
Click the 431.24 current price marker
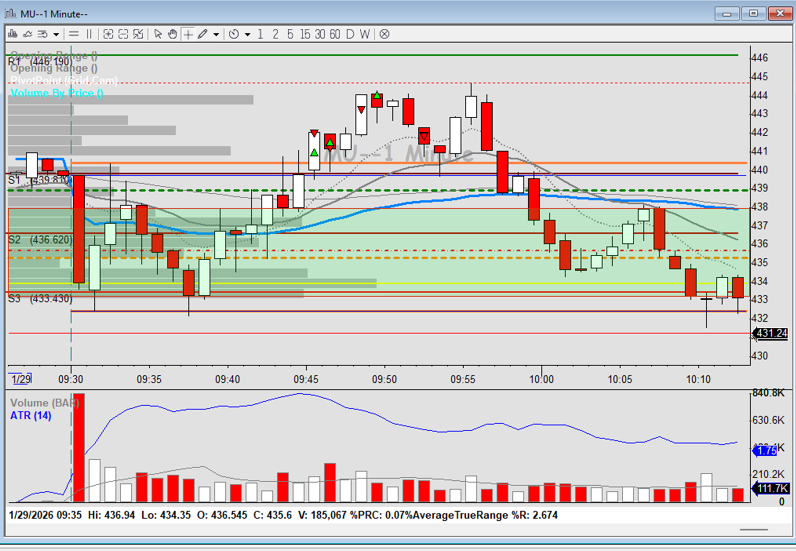coord(770,334)
